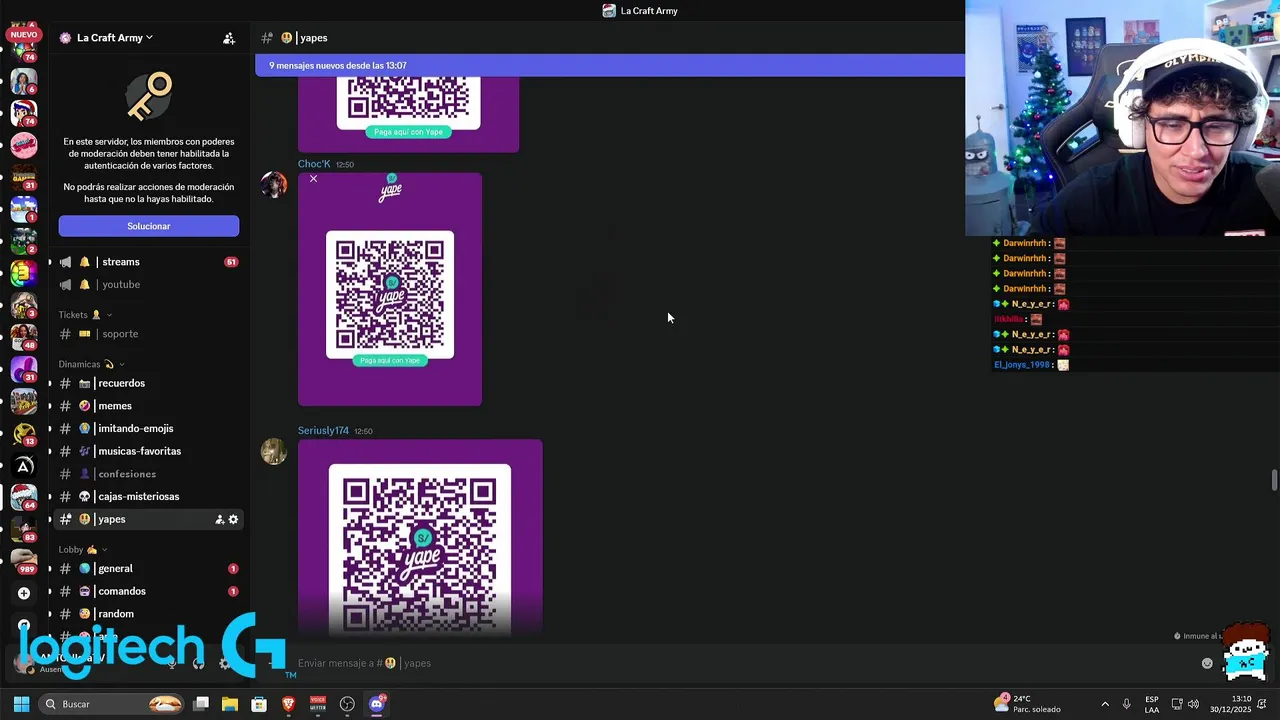Viewport: 1280px width, 720px height.
Task: Click the new messages since 13:07 banner
Action: [x=610, y=65]
